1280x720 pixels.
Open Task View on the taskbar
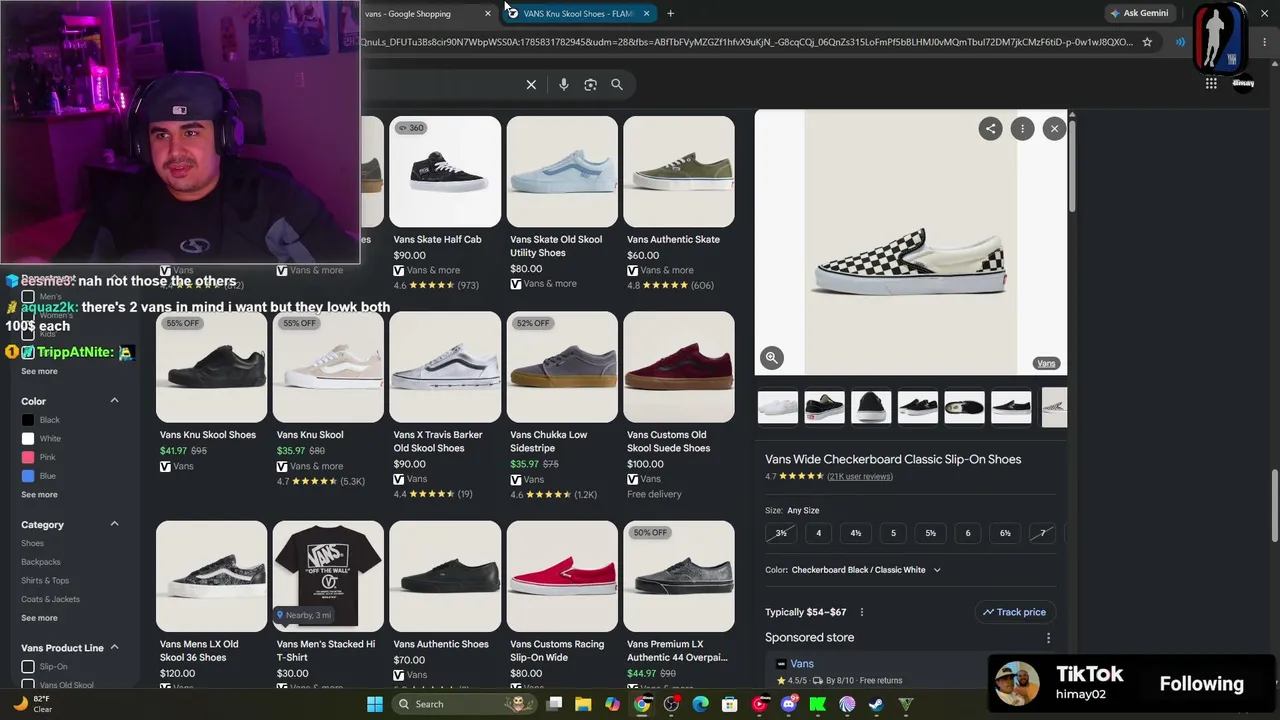coord(554,704)
